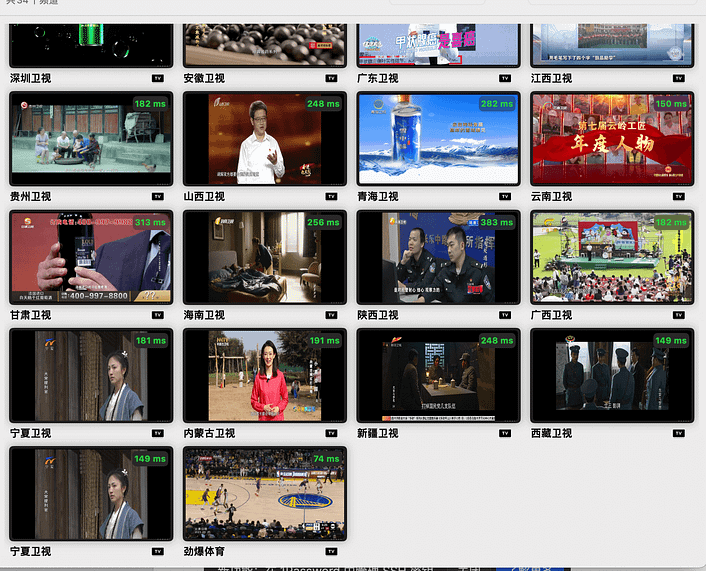Open the 陕西卫视 police broadcast thumbnail
This screenshot has height=571, width=706.
coord(438,257)
